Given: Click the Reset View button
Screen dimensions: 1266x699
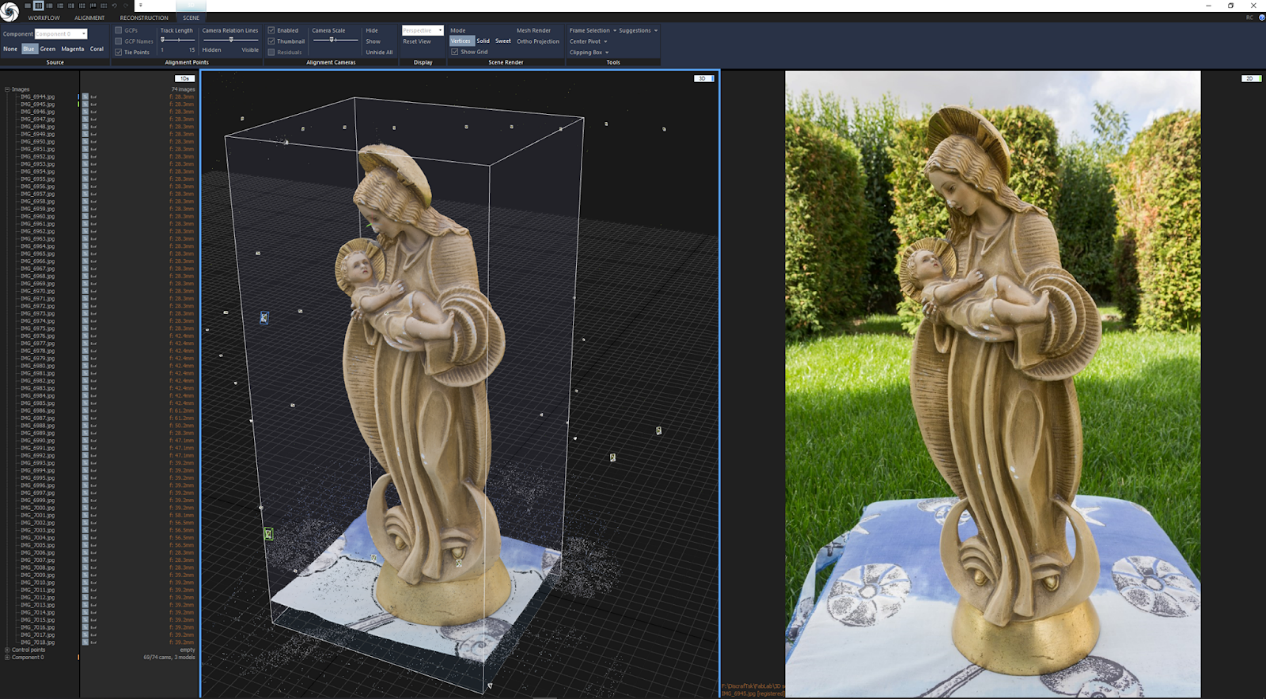Looking at the screenshot, I should tap(417, 41).
